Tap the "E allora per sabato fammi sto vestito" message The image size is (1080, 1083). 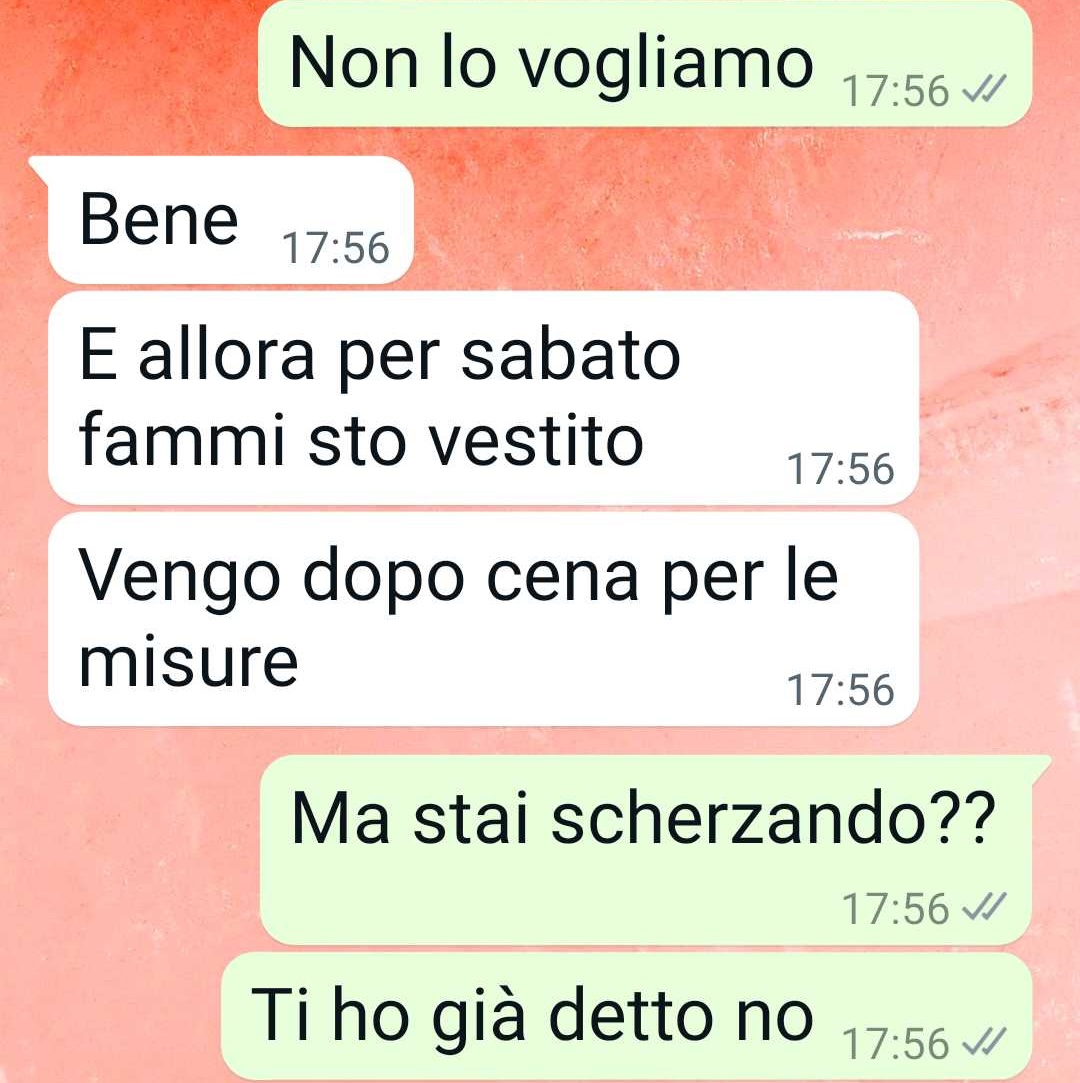483,398
